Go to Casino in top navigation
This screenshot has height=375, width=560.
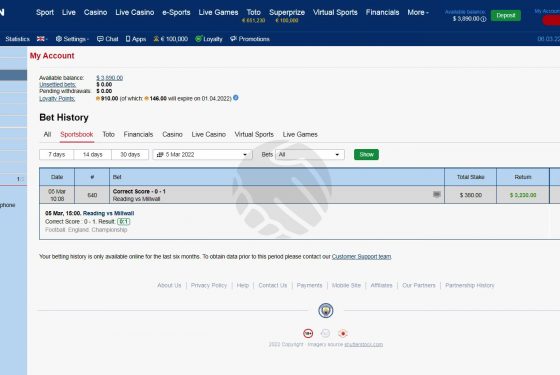(95, 12)
